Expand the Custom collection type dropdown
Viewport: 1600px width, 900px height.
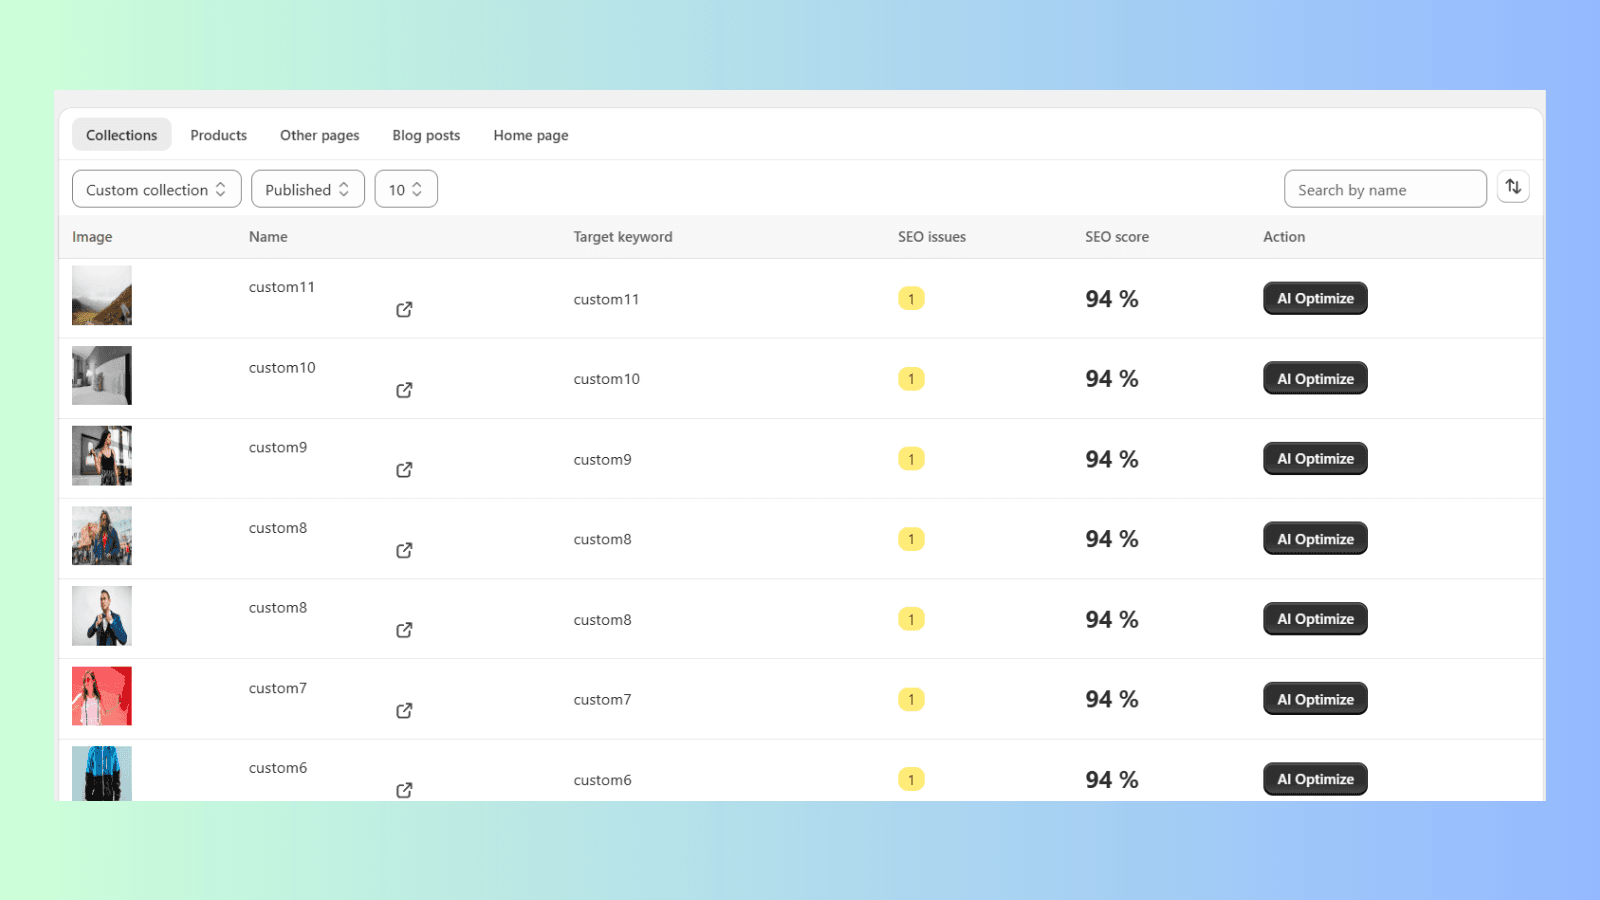[157, 189]
